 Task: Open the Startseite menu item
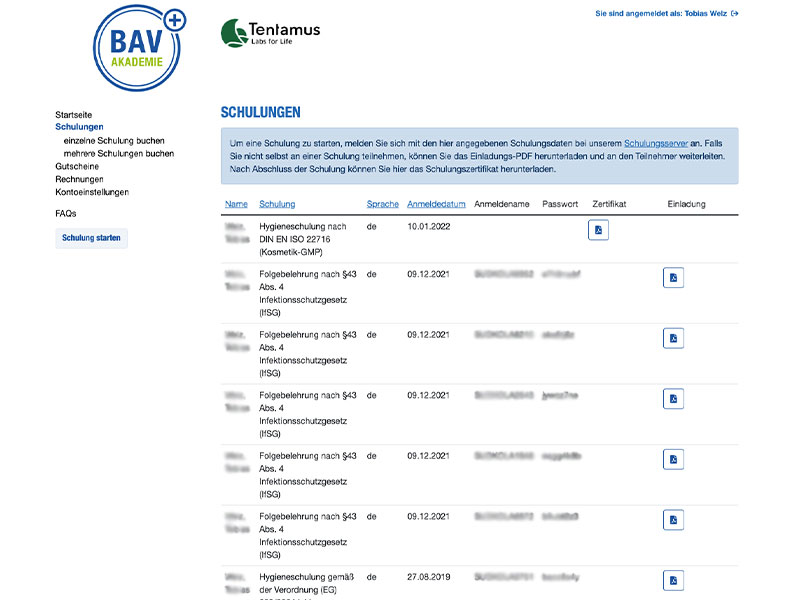coord(74,115)
